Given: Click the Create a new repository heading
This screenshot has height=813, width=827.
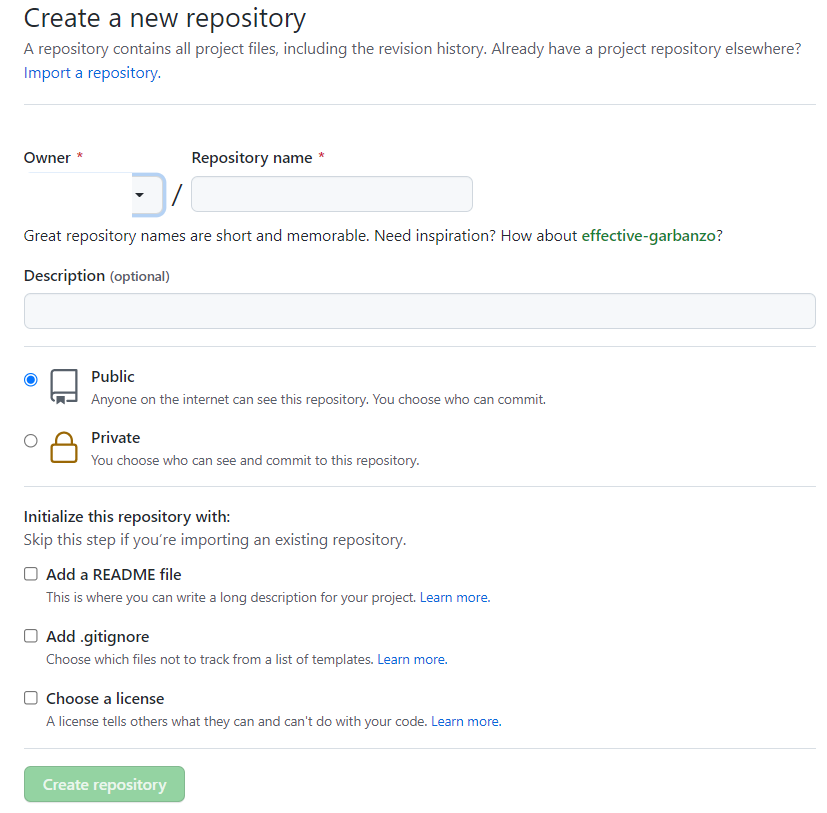Looking at the screenshot, I should click(x=165, y=19).
